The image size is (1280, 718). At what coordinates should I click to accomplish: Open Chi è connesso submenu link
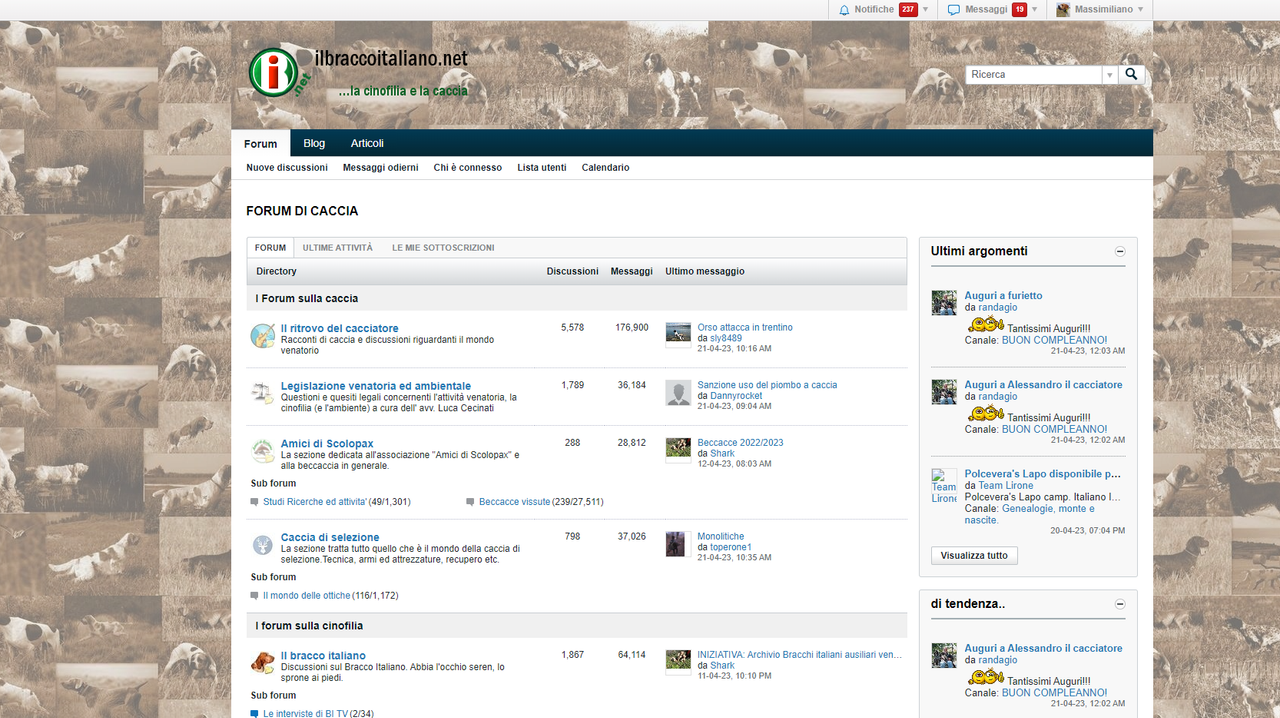(x=468, y=168)
